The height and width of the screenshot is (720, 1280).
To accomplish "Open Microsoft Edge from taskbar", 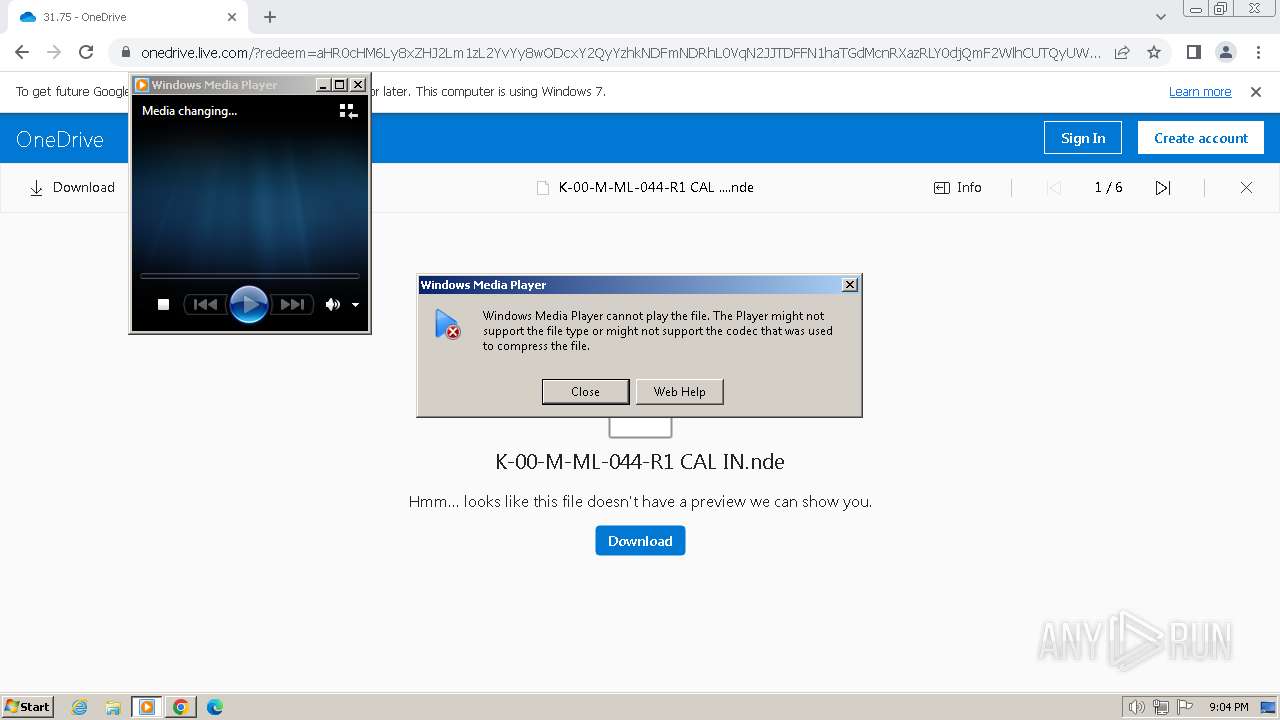I will coord(215,707).
